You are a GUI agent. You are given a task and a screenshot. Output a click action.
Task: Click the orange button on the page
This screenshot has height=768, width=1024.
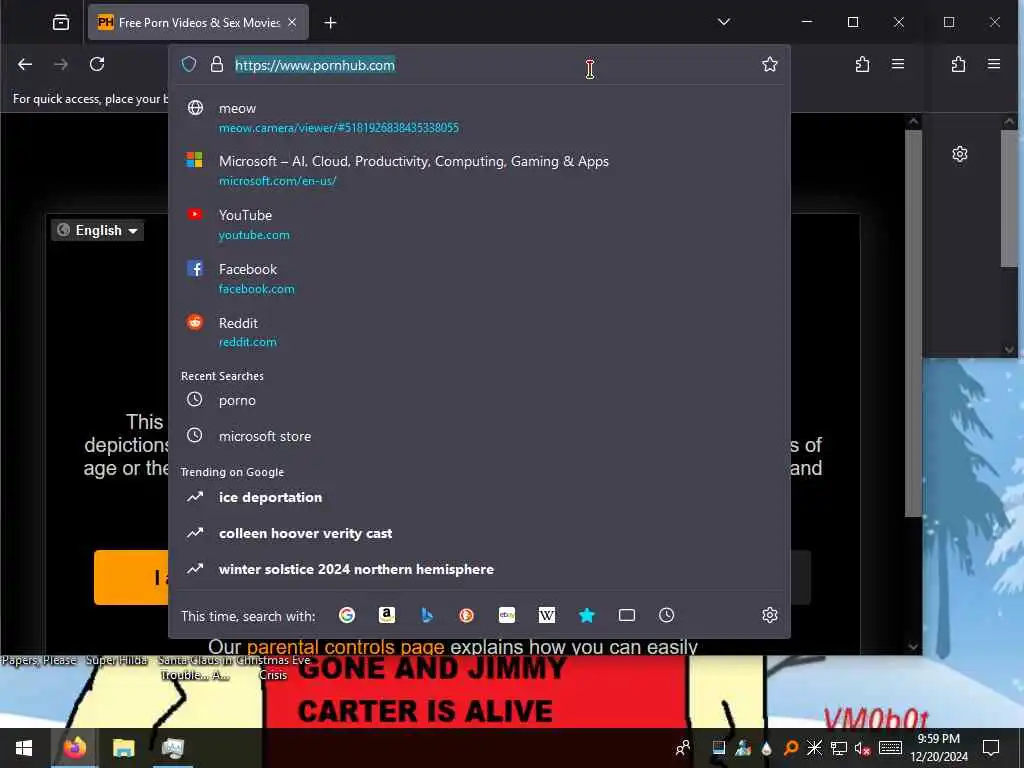click(x=131, y=577)
